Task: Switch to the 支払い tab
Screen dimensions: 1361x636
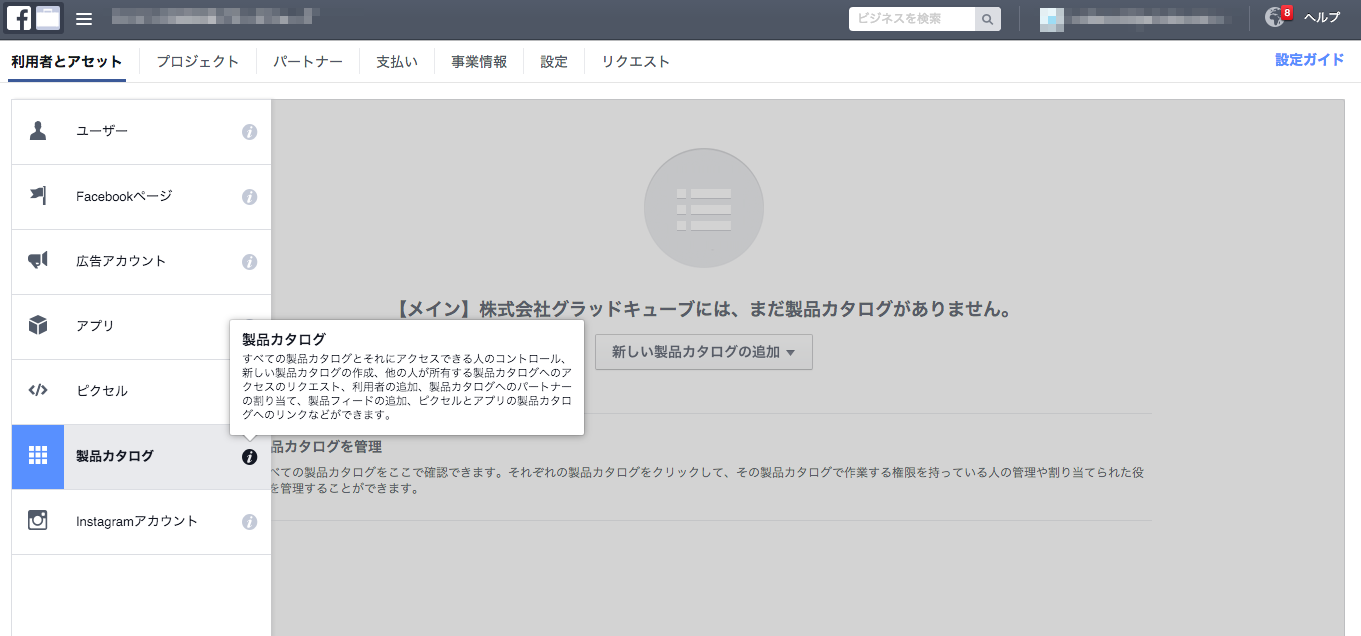Action: coord(397,61)
